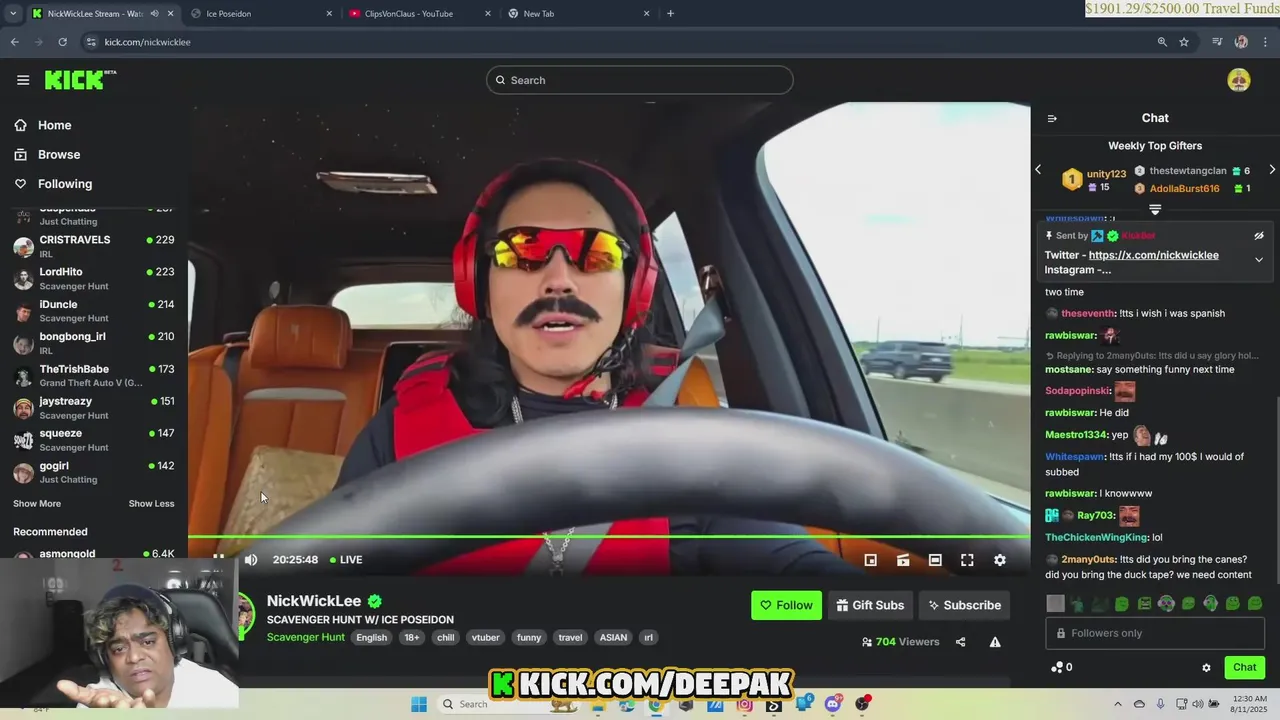Switch to the Ice Poseidon tab
The width and height of the screenshot is (1280, 720).
[262, 13]
